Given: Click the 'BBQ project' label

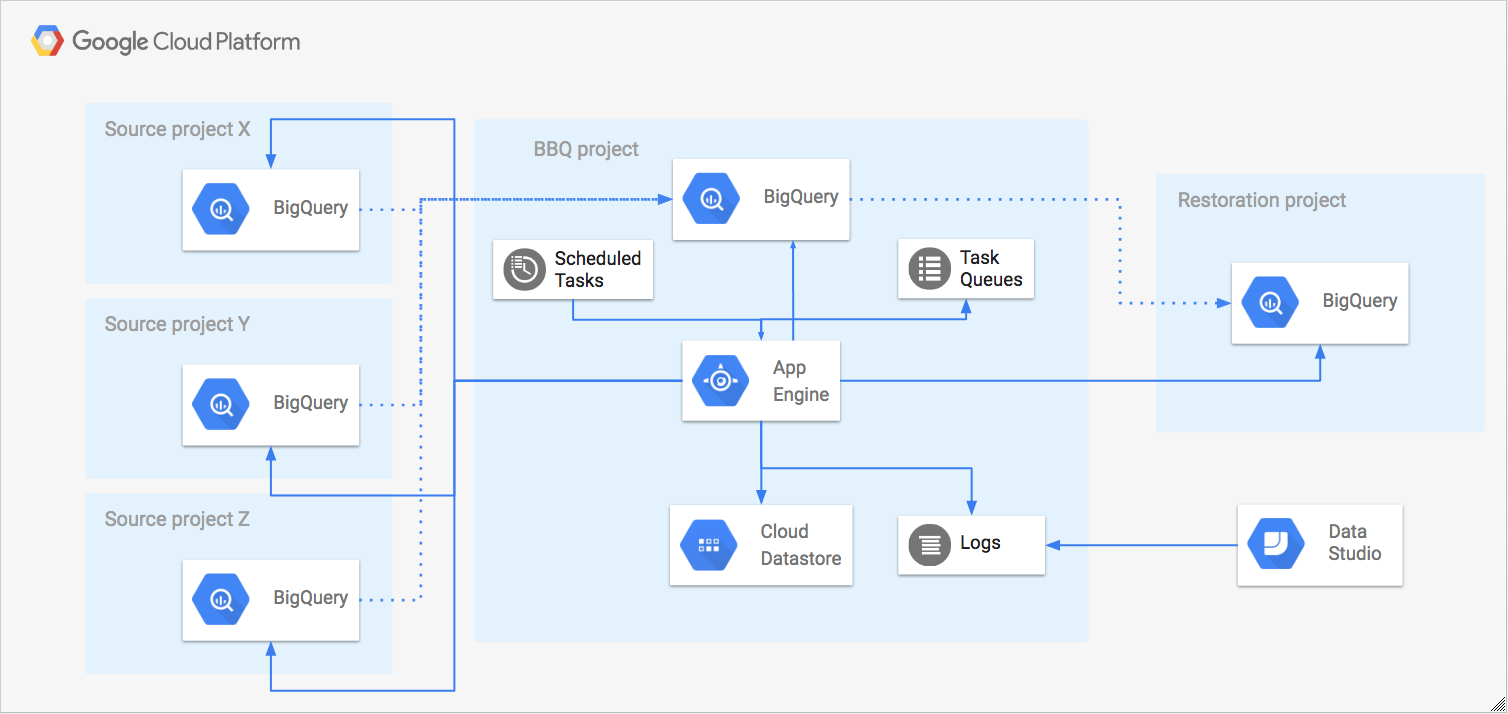Looking at the screenshot, I should [586, 150].
